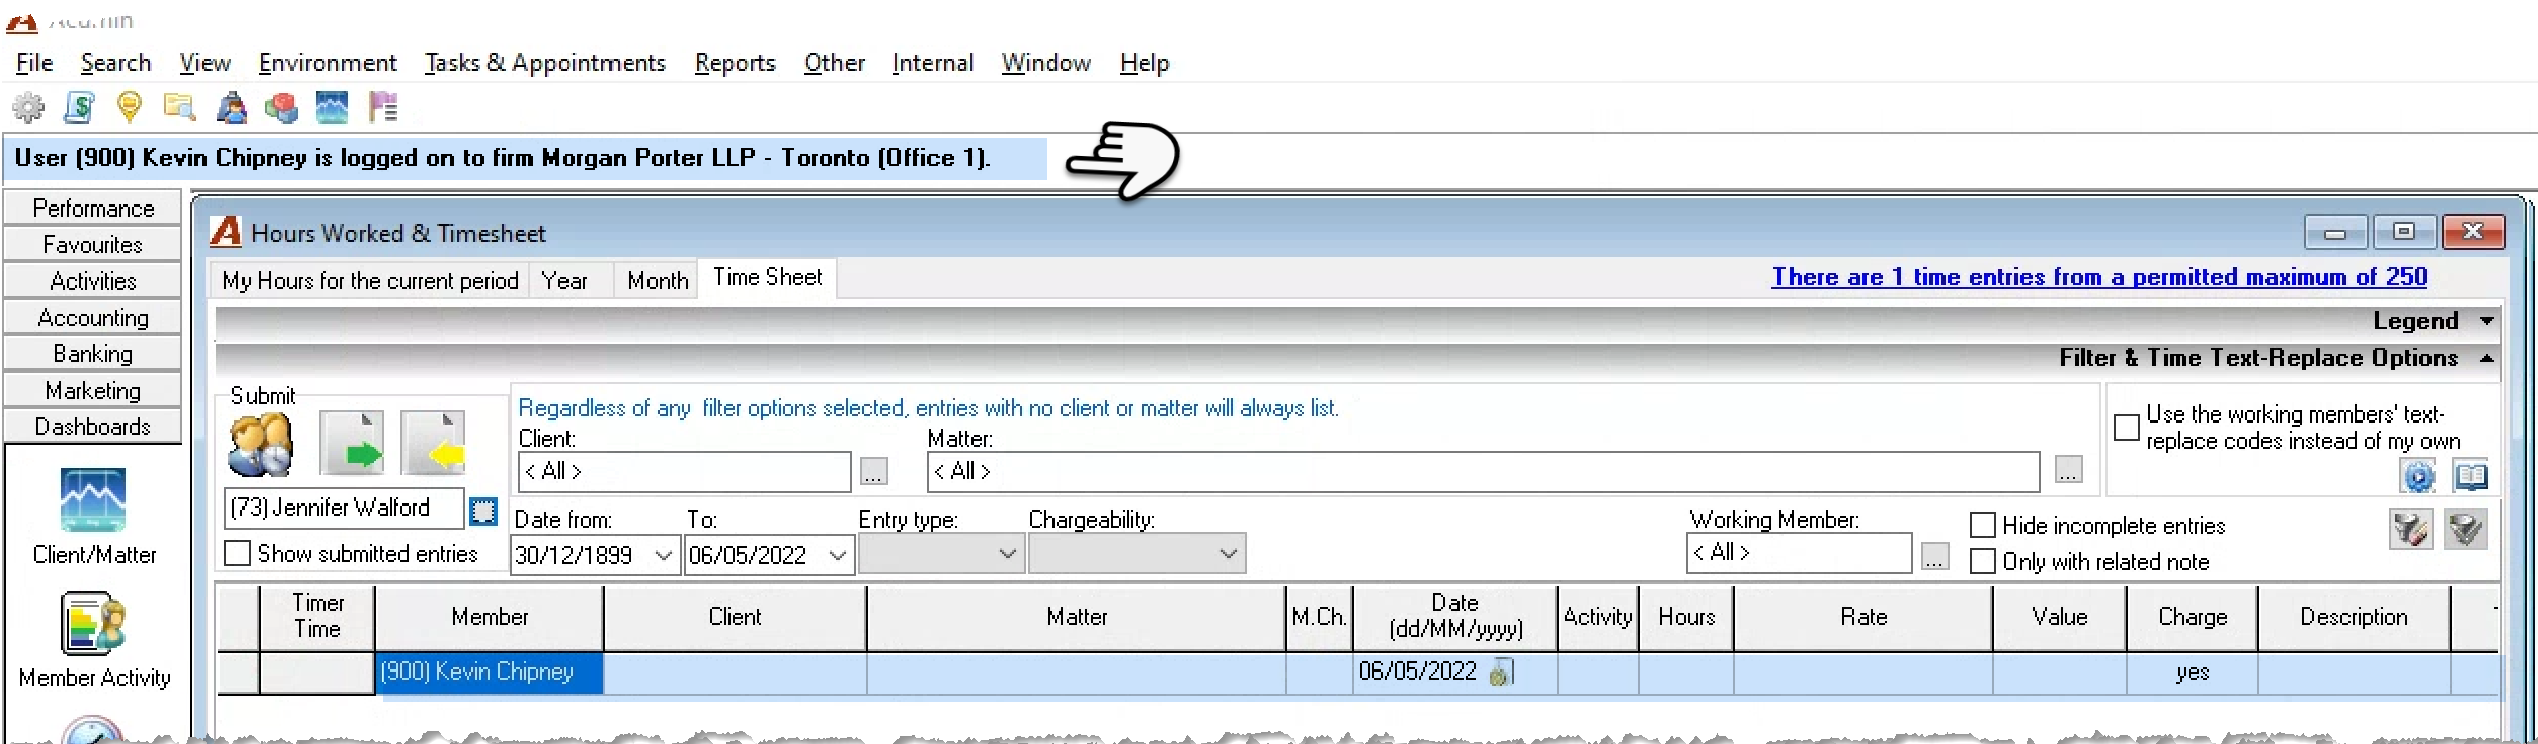Open the Chargeability dropdown
The height and width of the screenshot is (744, 2538).
pyautogui.click(x=1137, y=554)
